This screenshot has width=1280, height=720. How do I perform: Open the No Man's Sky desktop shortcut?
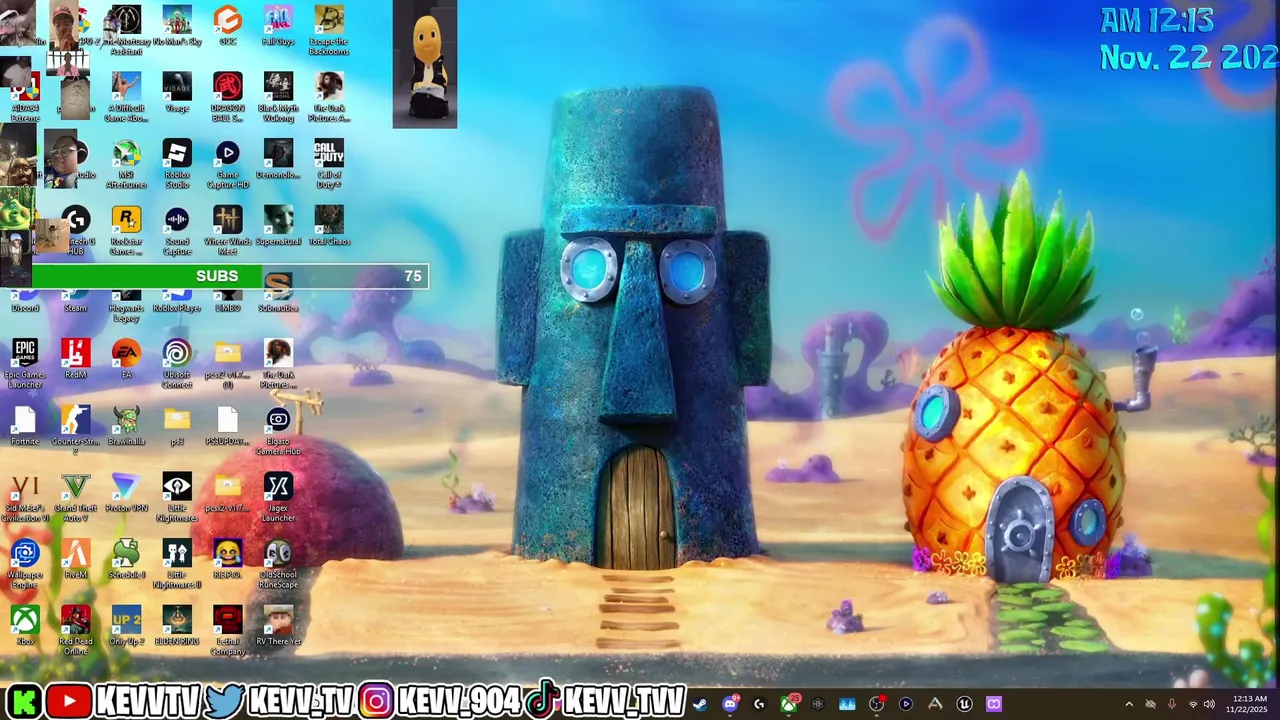tap(177, 27)
